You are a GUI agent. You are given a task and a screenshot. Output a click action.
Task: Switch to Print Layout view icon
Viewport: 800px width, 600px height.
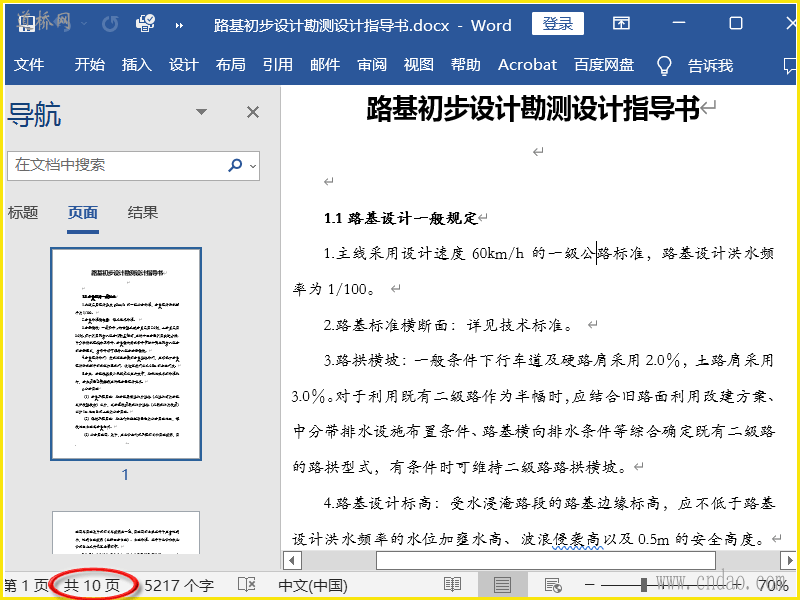tap(502, 585)
